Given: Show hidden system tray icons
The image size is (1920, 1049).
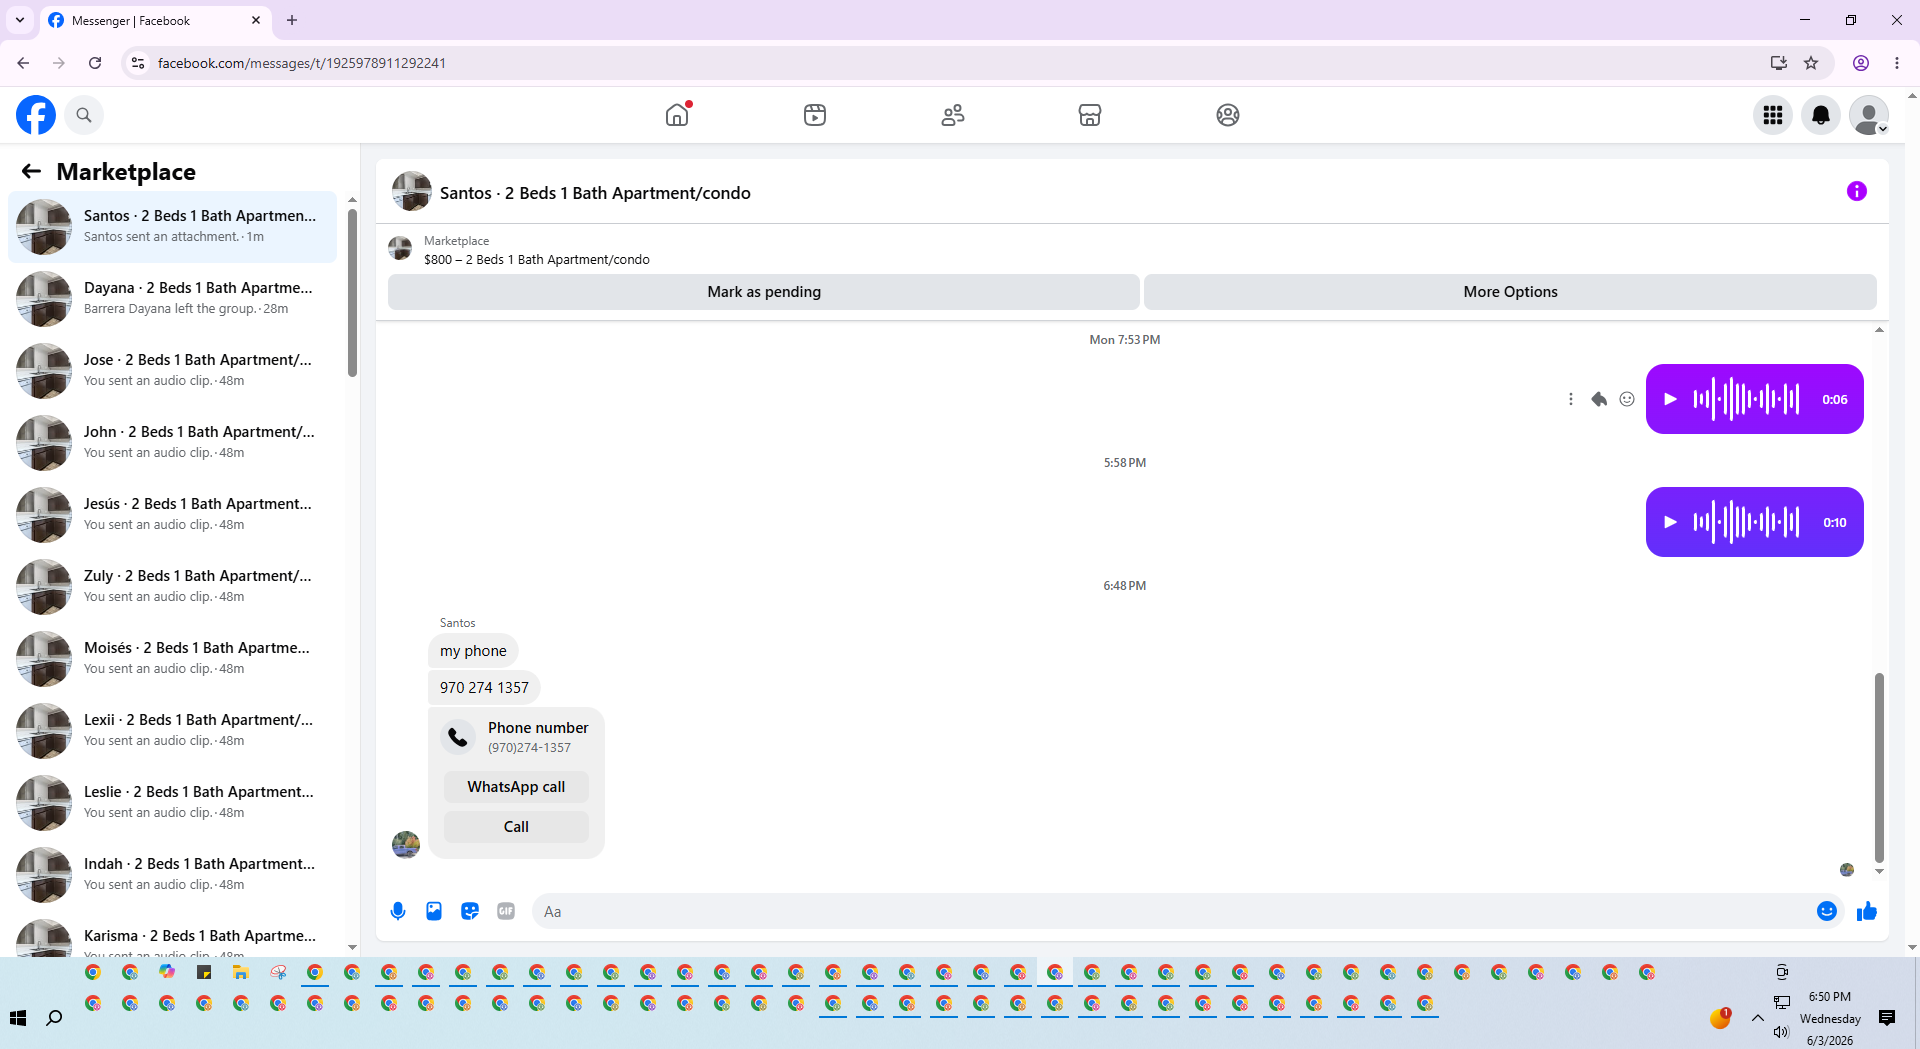Looking at the screenshot, I should [1757, 1018].
